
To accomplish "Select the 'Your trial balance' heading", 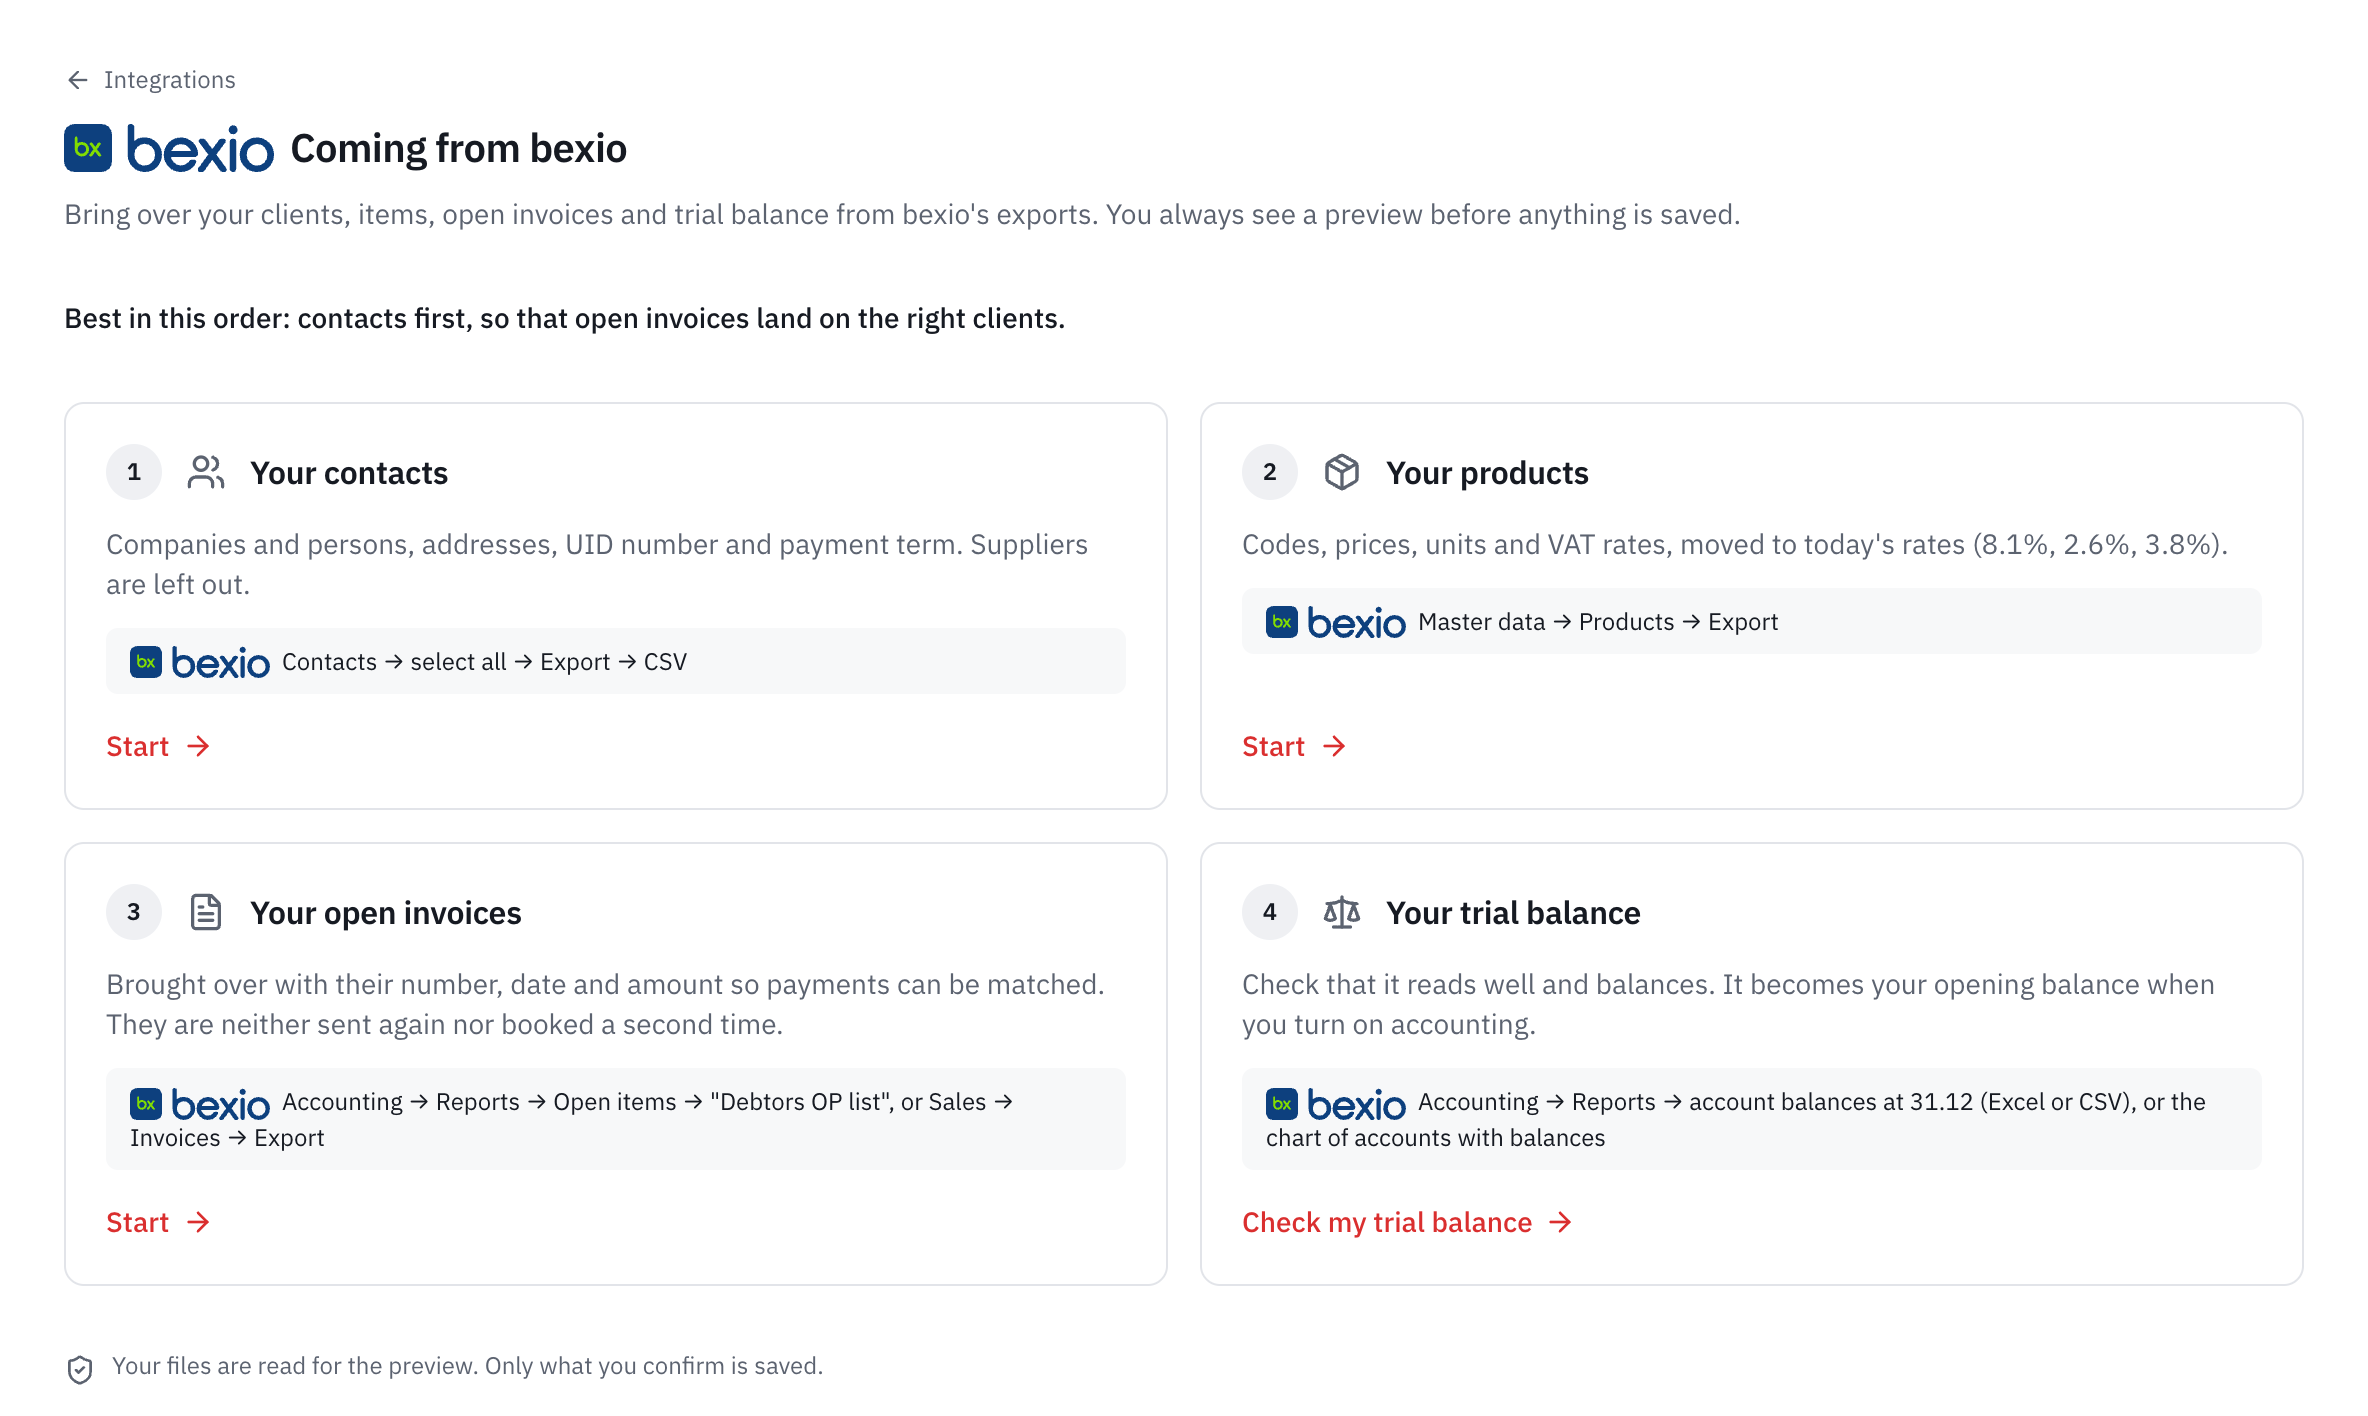I will (x=1513, y=912).
